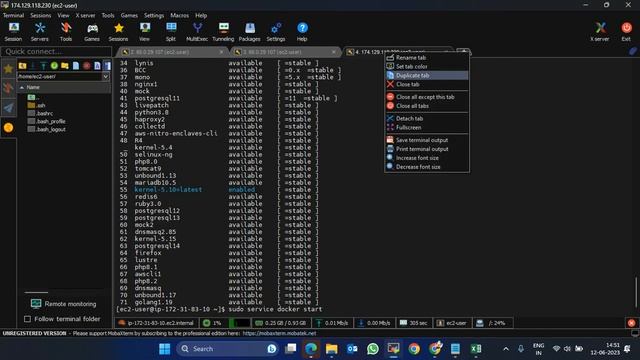Choose Print terminal output

click(427, 149)
